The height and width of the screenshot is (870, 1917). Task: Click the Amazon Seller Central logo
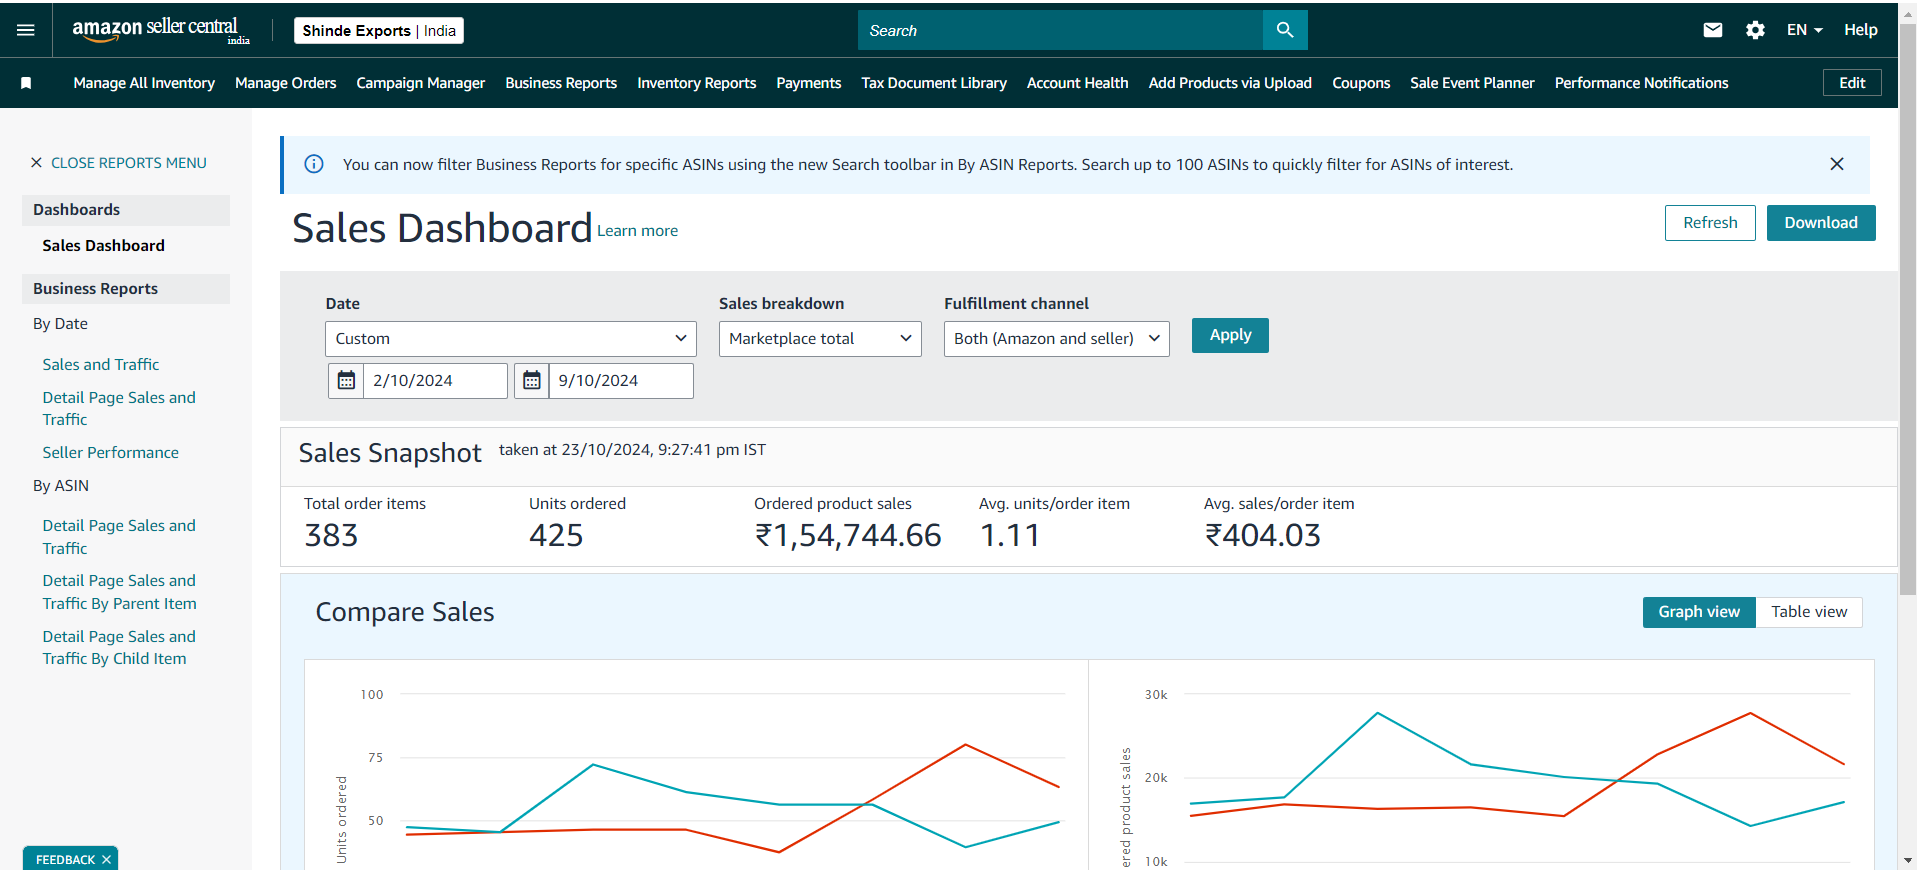[x=160, y=30]
